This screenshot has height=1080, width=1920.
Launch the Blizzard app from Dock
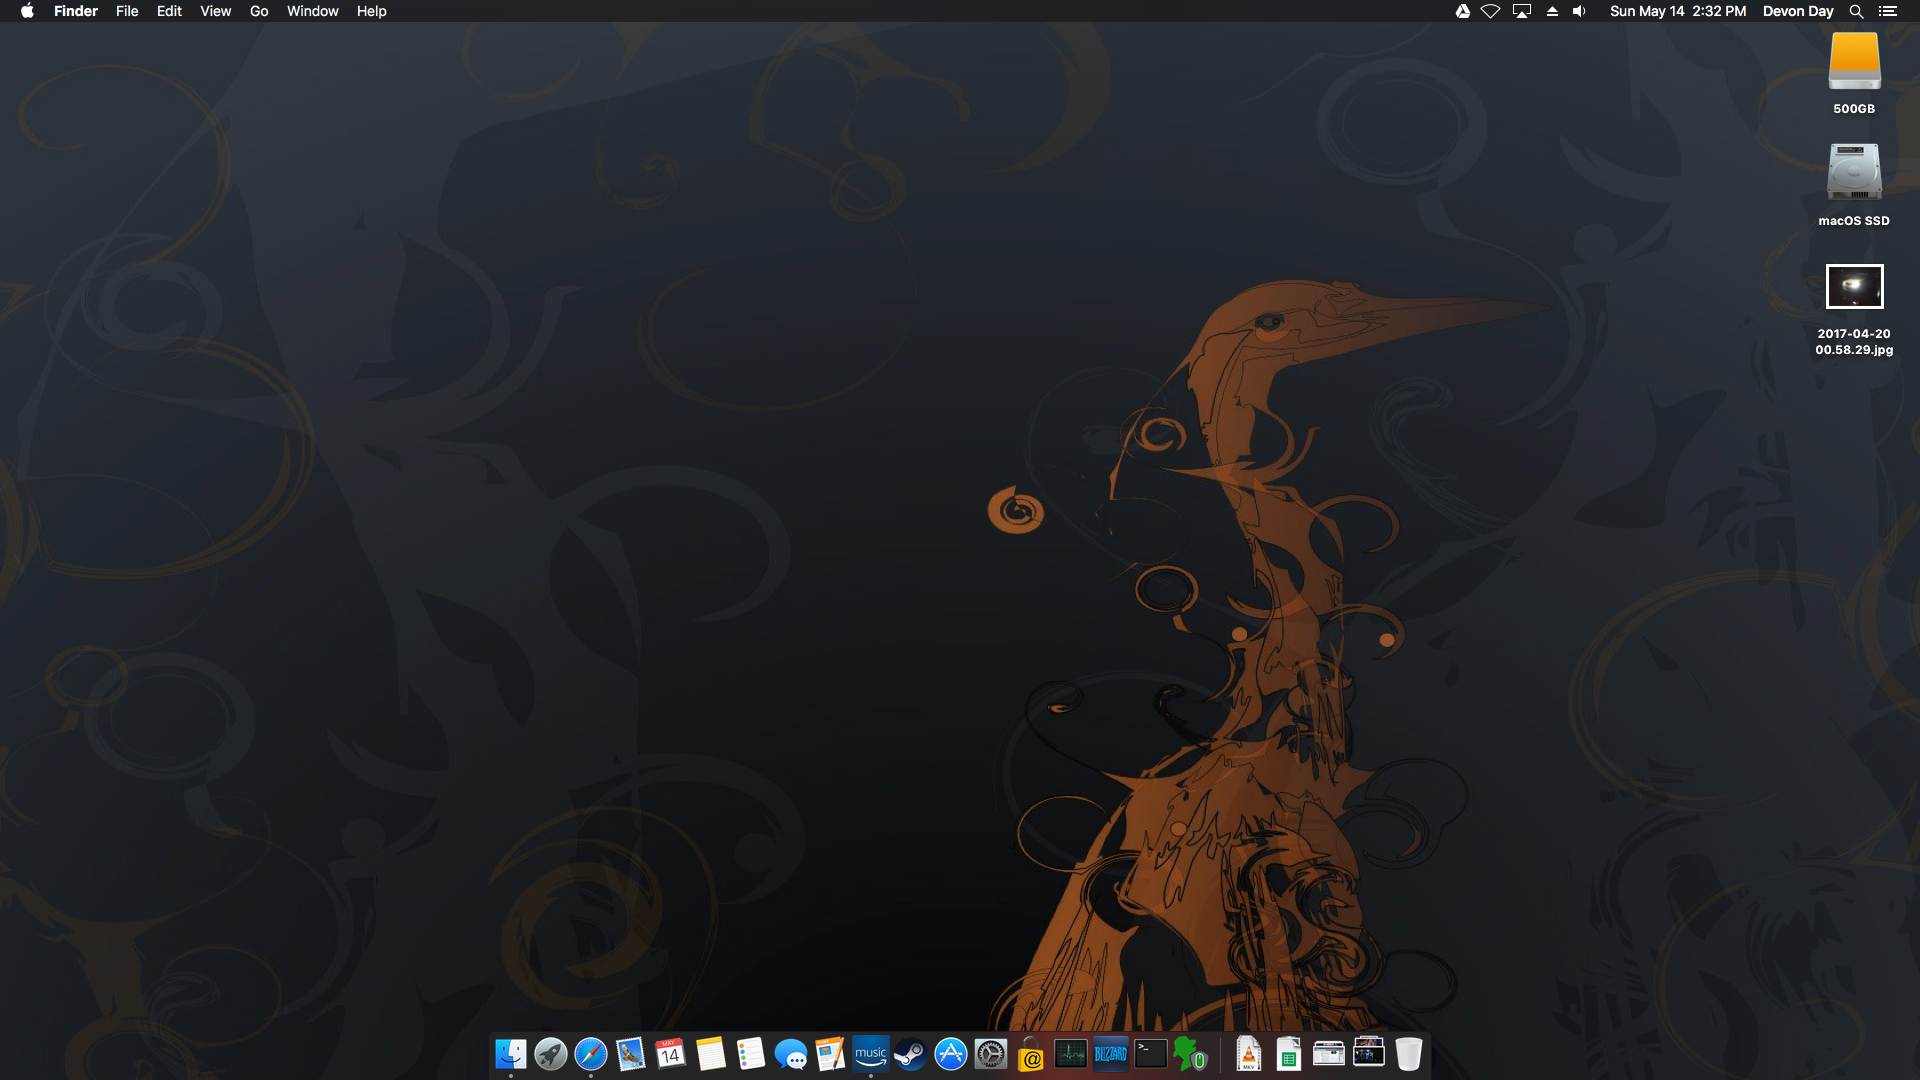[1111, 1054]
